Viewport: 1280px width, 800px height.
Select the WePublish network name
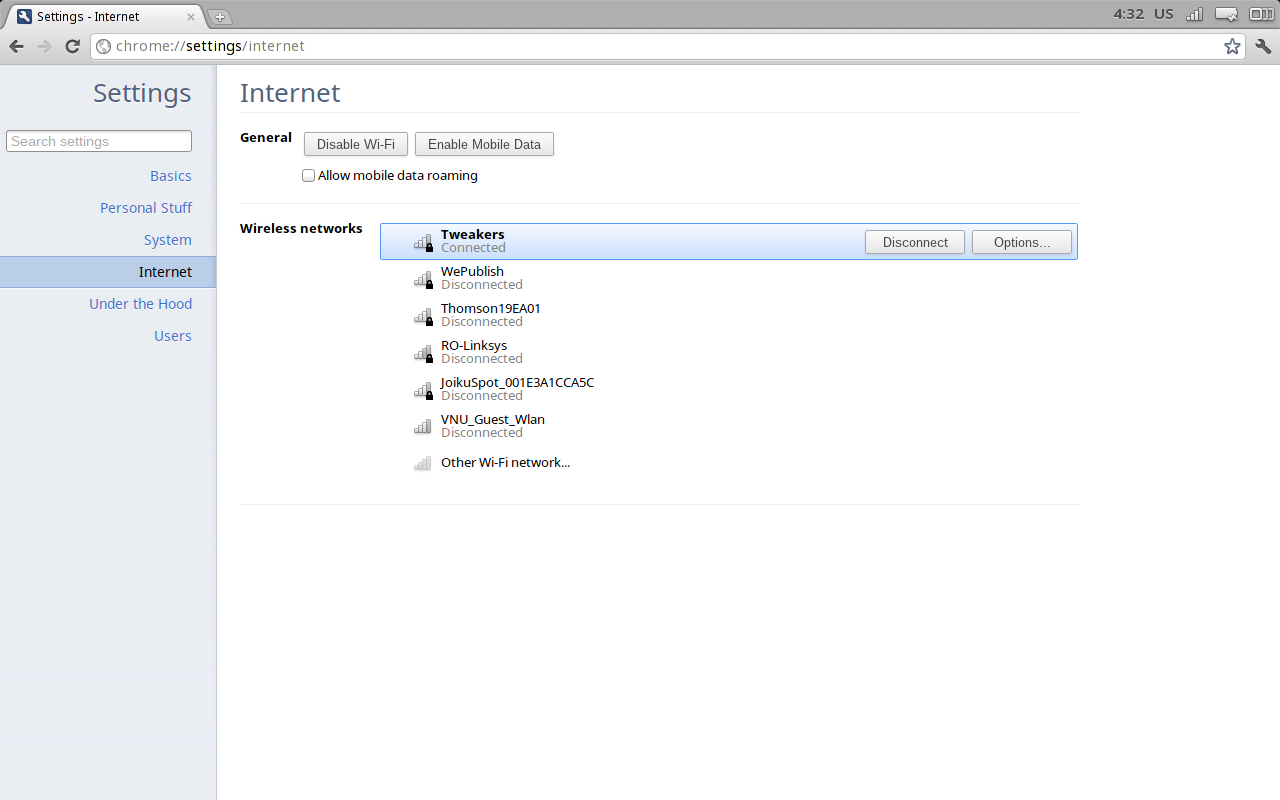pyautogui.click(x=472, y=271)
